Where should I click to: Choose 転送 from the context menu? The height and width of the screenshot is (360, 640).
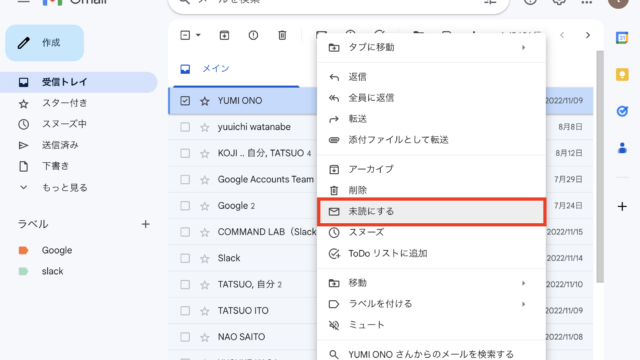[431, 119]
